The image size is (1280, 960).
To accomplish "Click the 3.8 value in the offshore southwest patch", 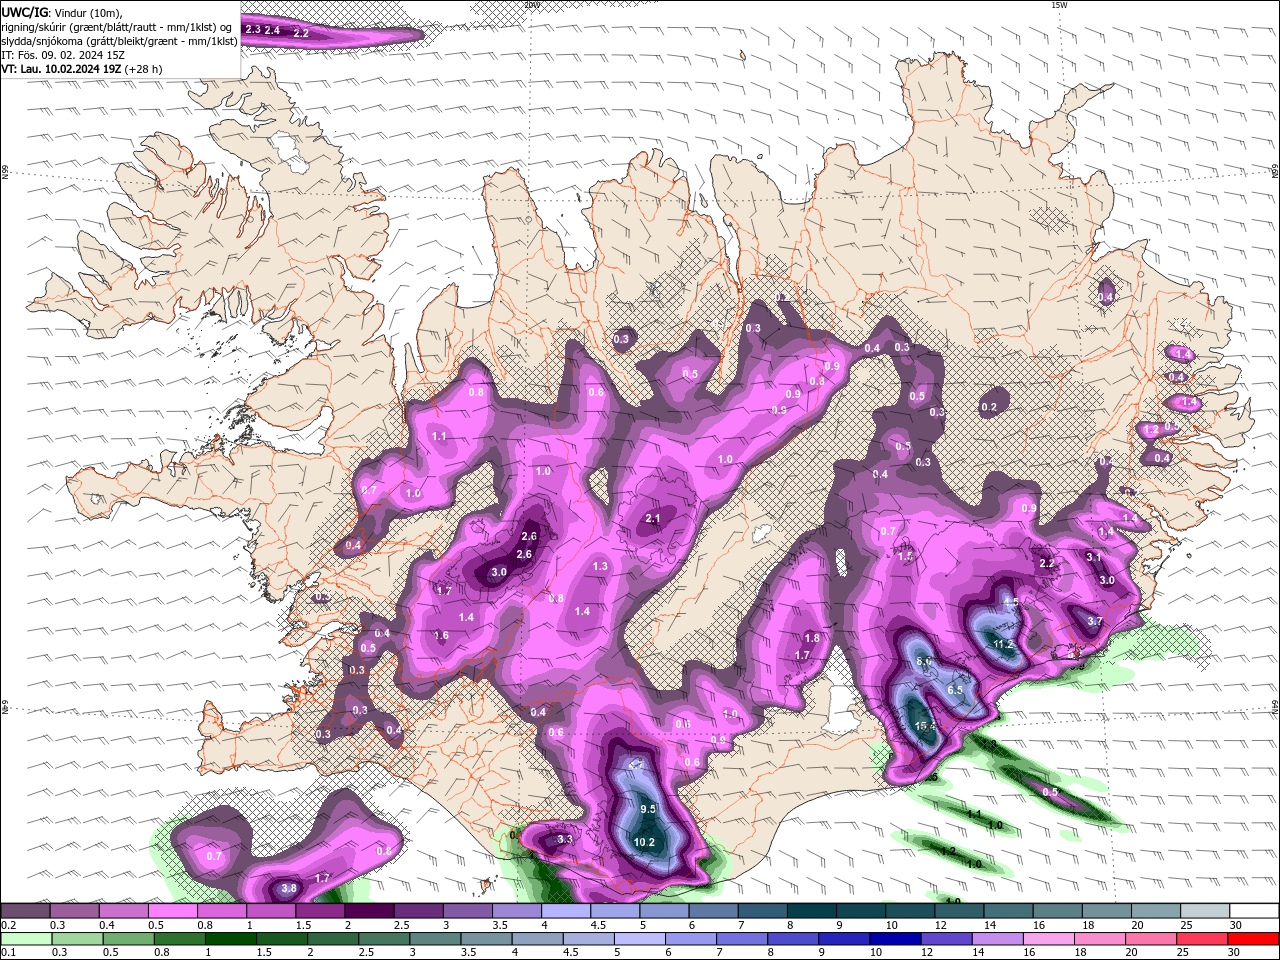I will point(289,888).
